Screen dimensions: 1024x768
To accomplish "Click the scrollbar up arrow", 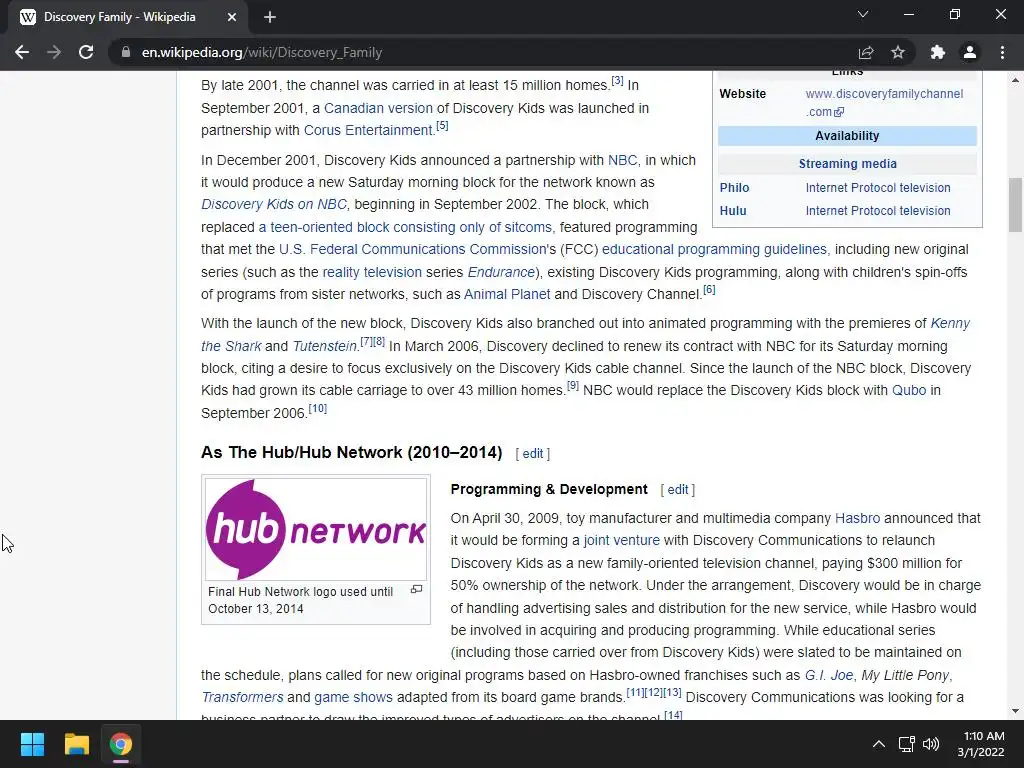I will pyautogui.click(x=1015, y=80).
